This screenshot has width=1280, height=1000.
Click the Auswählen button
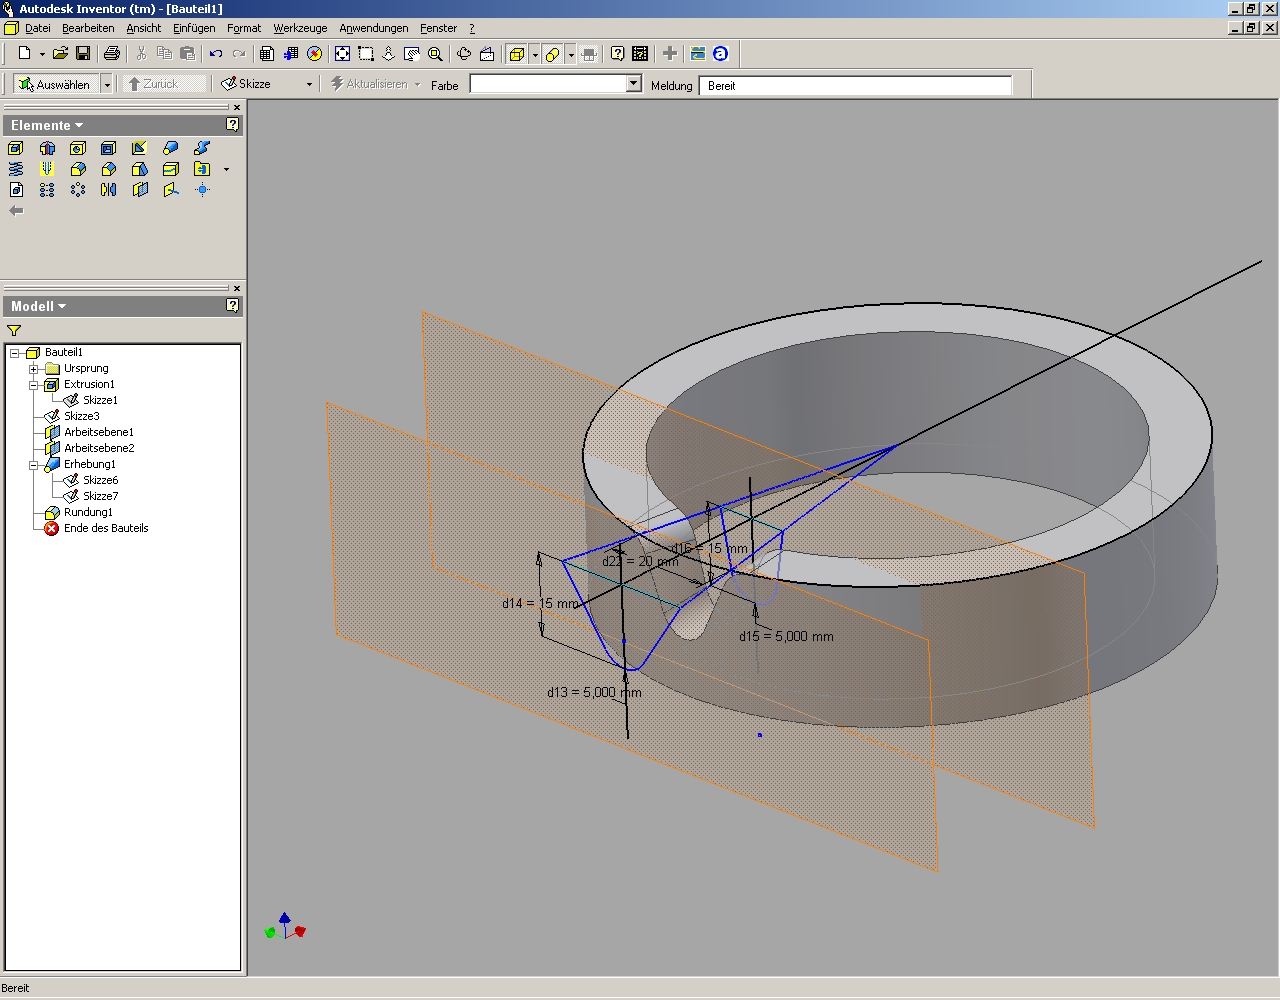pyautogui.click(x=55, y=84)
